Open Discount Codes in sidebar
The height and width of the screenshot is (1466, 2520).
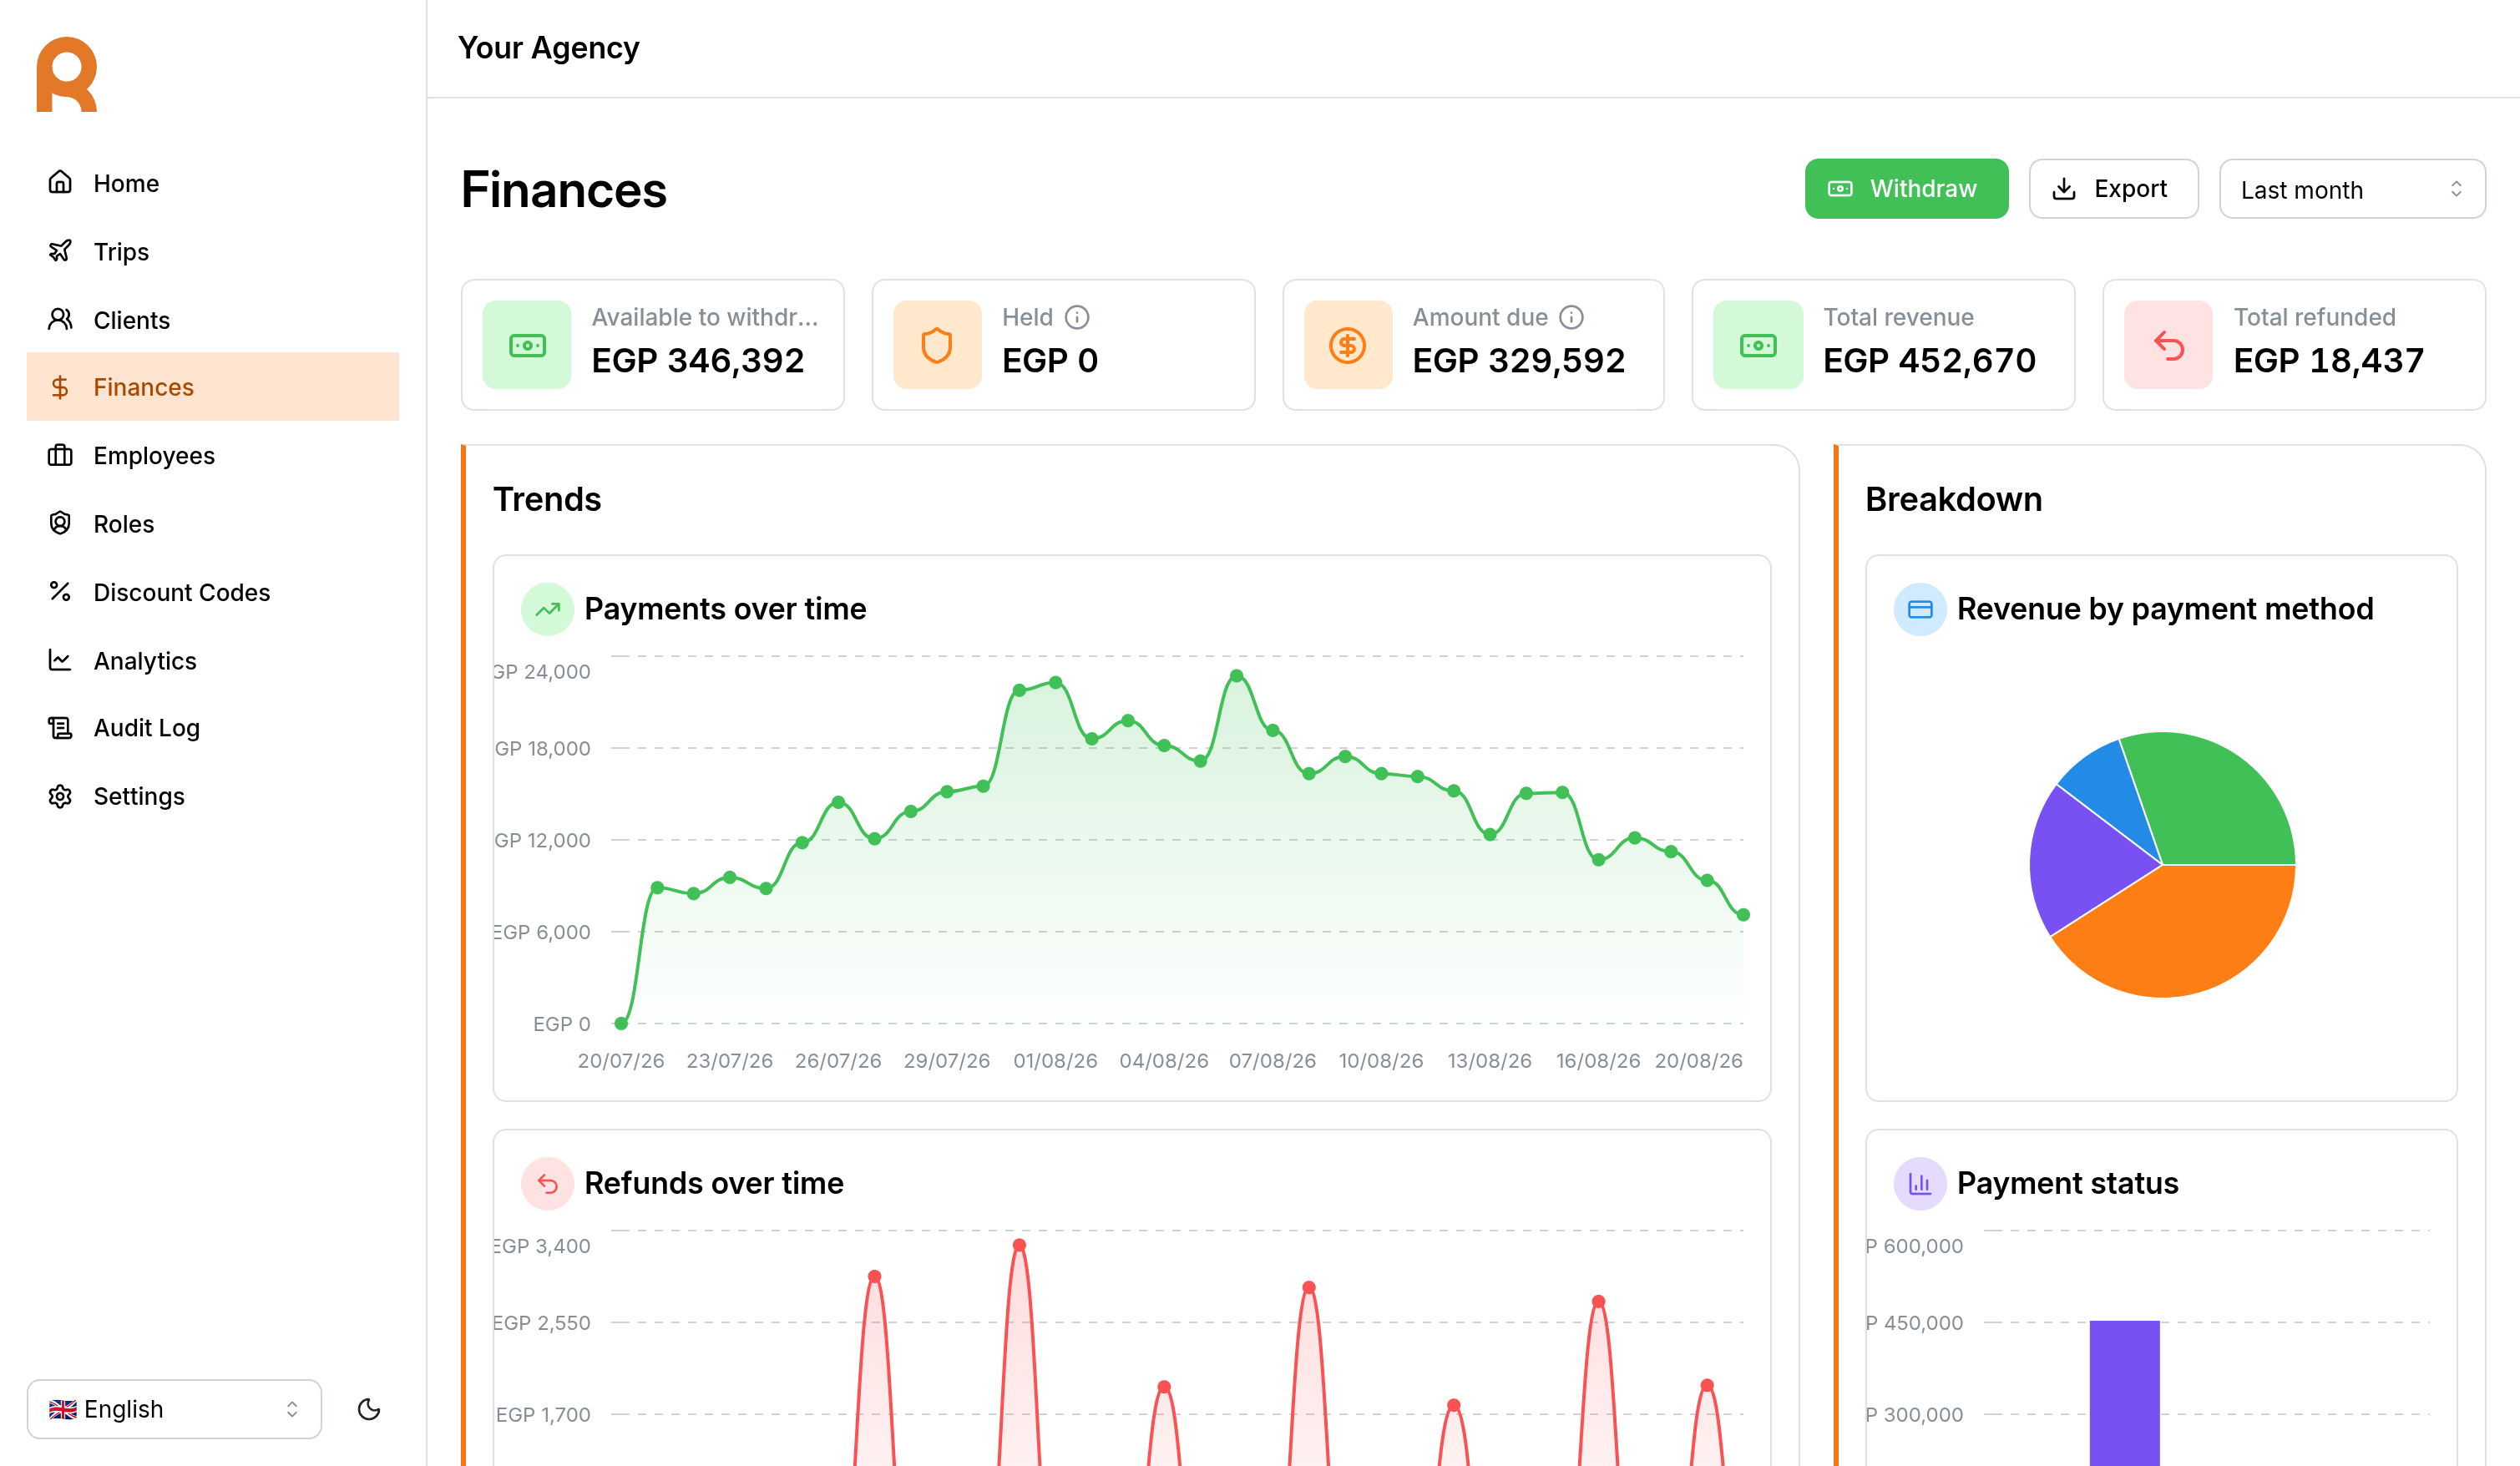[x=212, y=592]
